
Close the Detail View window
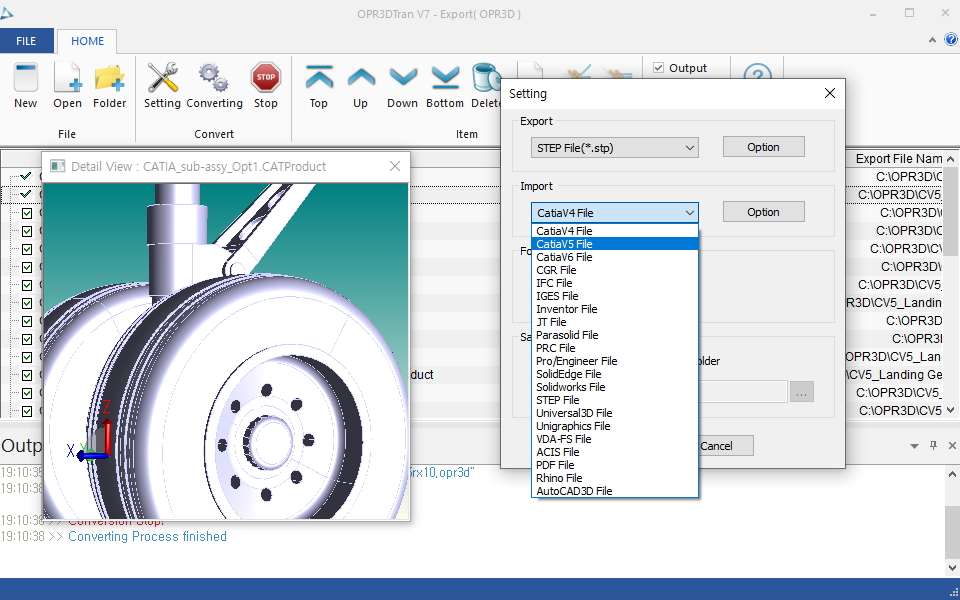point(395,166)
